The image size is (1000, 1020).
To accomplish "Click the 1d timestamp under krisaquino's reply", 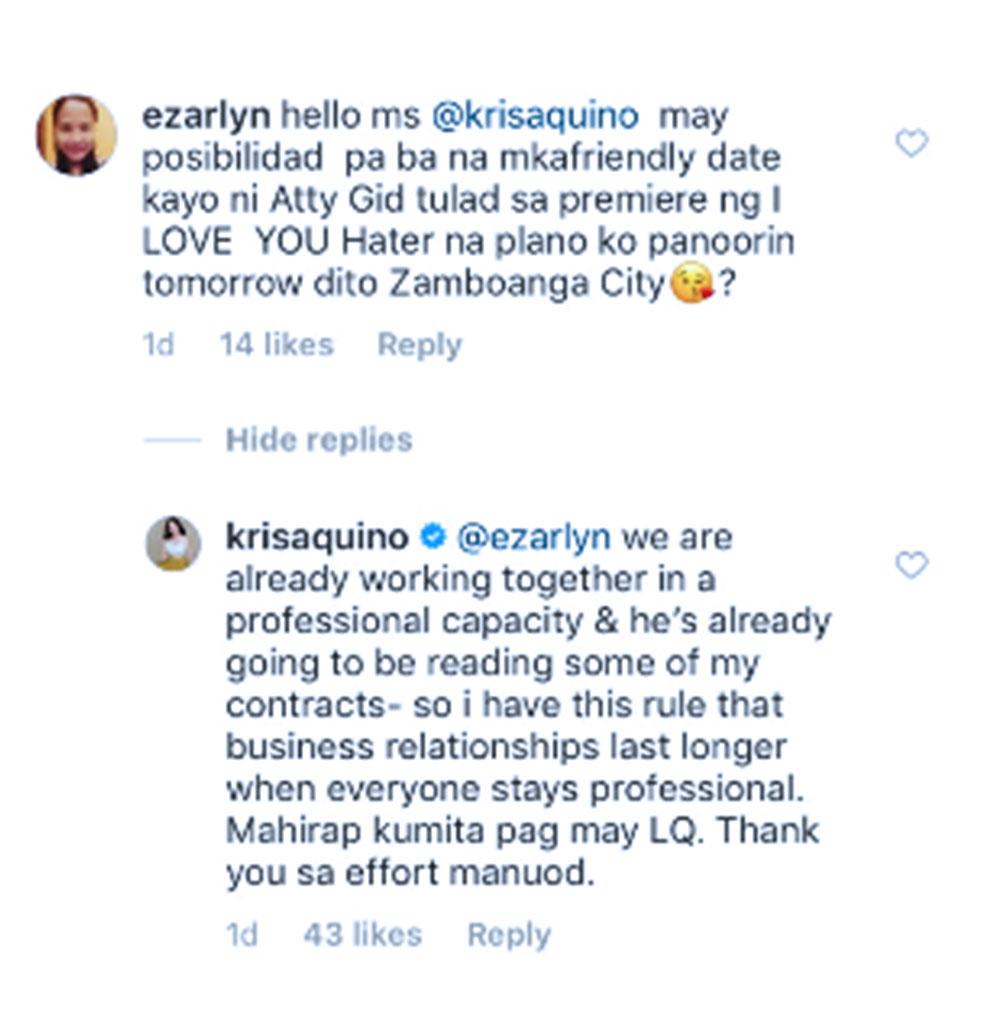I will click(241, 934).
